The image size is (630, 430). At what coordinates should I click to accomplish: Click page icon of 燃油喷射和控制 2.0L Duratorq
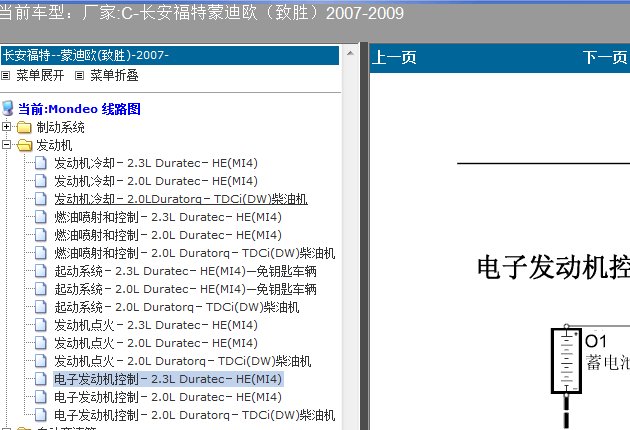(41, 253)
